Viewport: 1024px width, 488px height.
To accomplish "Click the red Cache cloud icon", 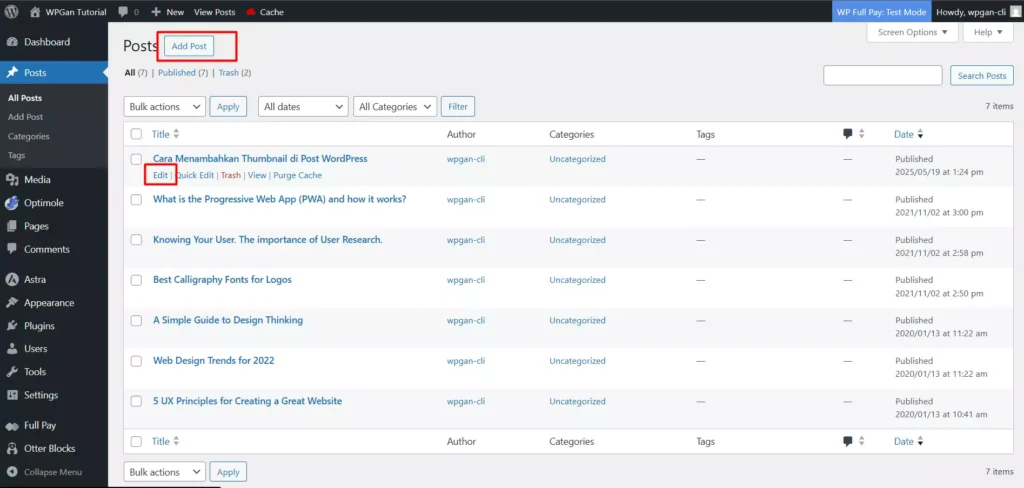I will pos(251,12).
